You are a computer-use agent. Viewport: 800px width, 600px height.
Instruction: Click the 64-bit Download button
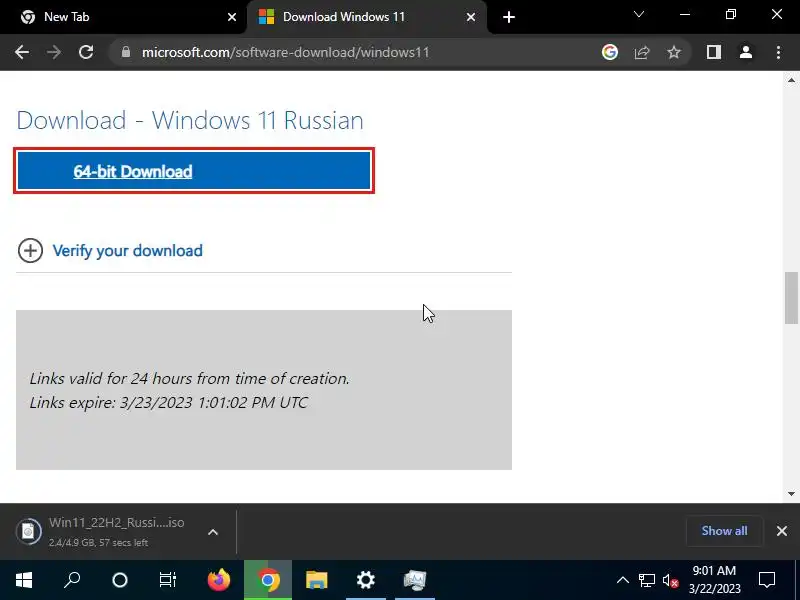click(194, 171)
